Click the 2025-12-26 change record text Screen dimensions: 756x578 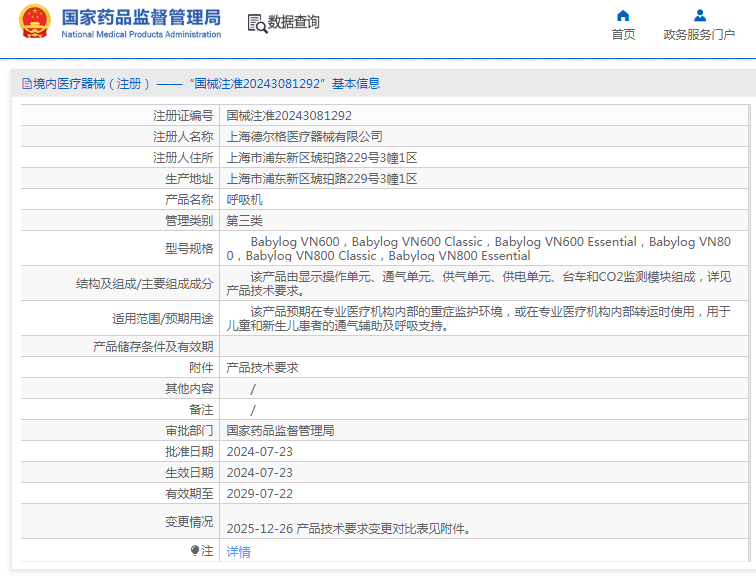[x=348, y=529]
